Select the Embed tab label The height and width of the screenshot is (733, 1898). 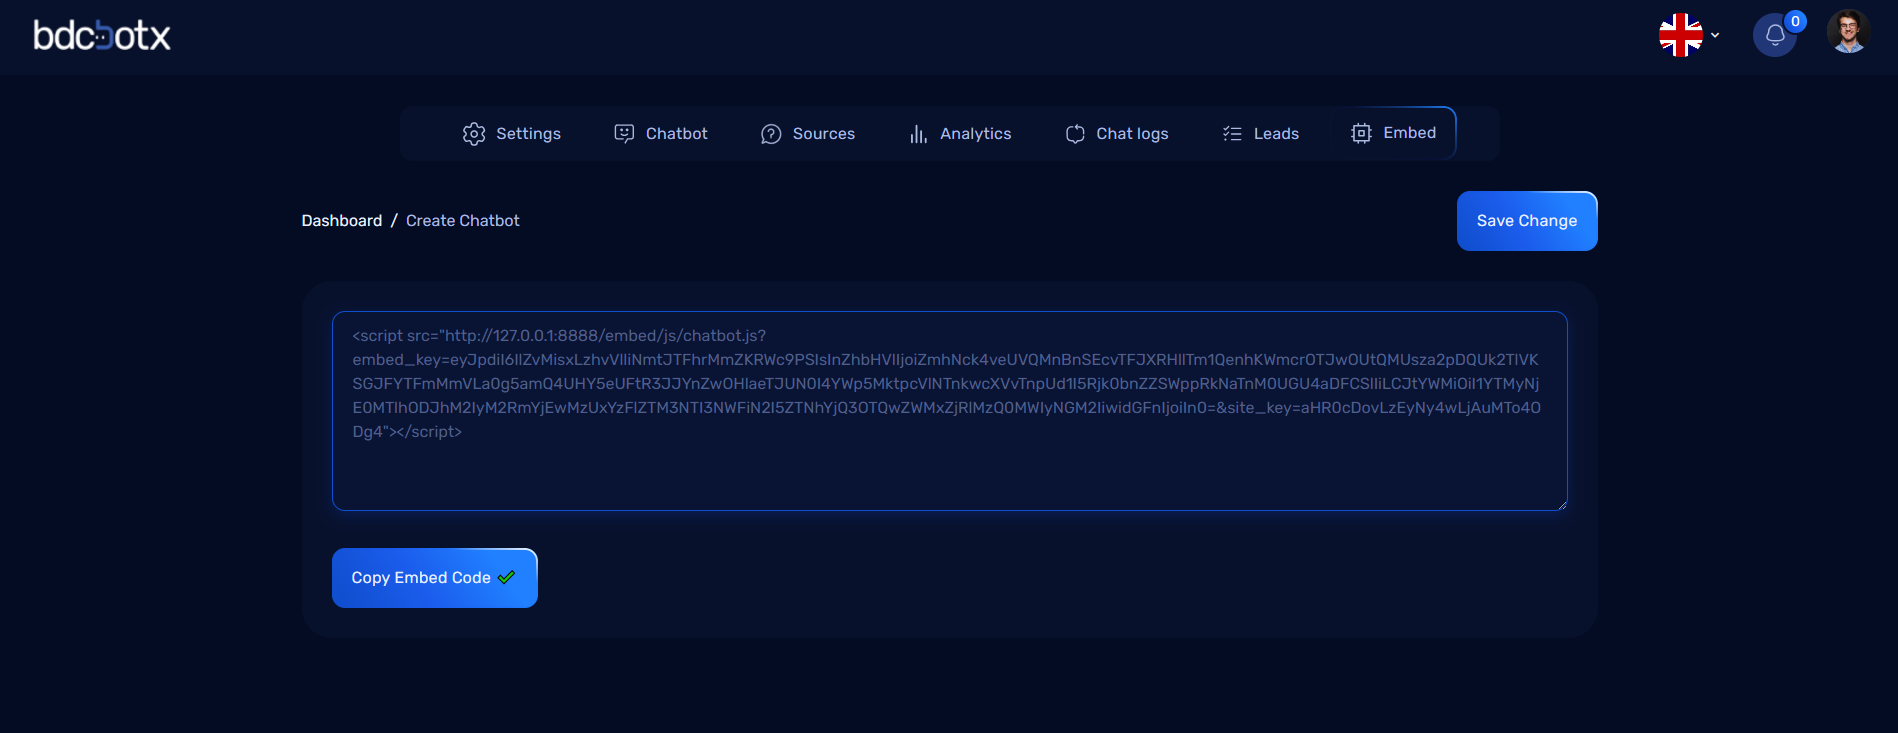pos(1410,133)
